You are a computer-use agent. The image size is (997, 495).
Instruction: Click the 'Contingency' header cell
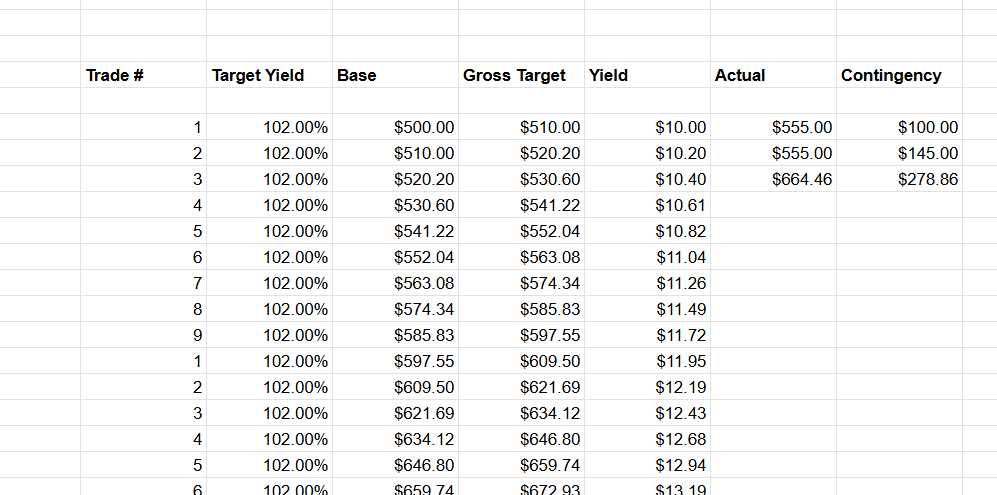click(x=899, y=75)
